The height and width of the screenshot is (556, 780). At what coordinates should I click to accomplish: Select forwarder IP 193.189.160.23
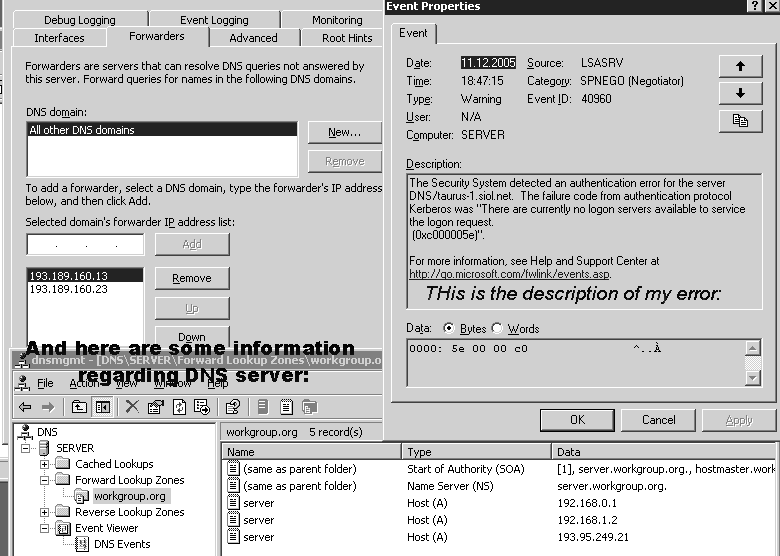pyautogui.click(x=86, y=289)
